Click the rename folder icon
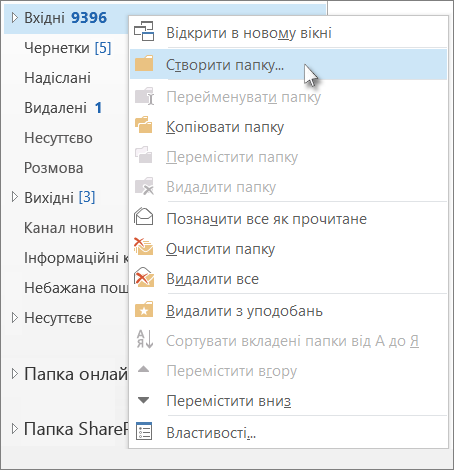This screenshot has width=454, height=470. [144, 96]
